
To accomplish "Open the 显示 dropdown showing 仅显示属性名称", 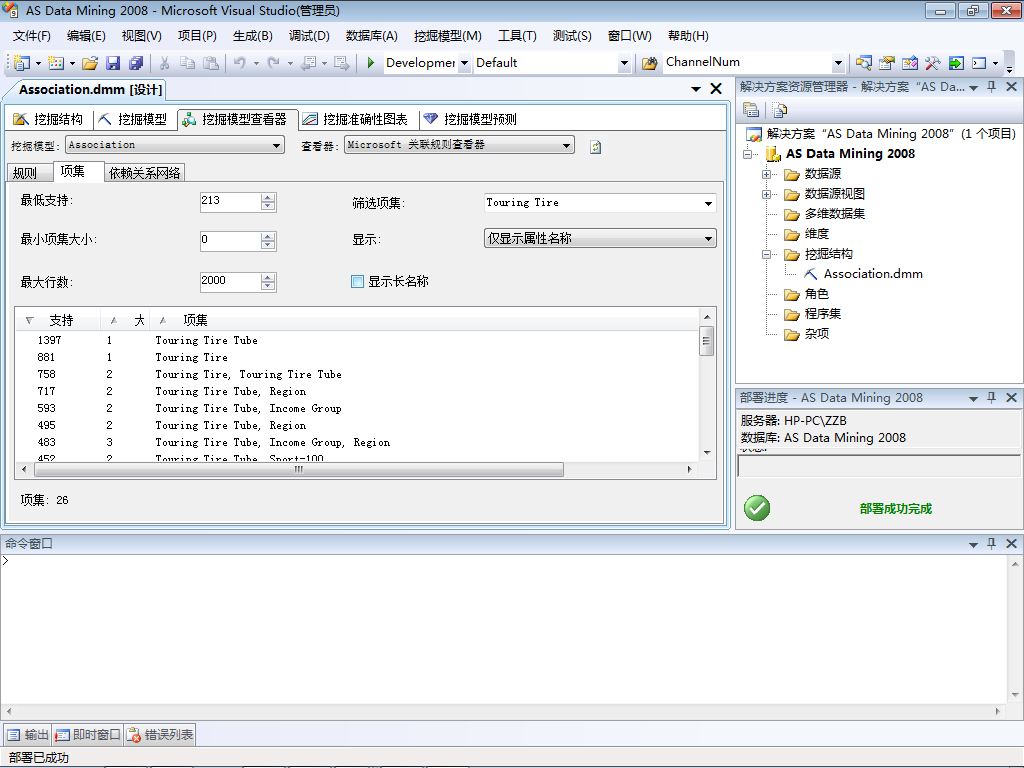I will 708,238.
